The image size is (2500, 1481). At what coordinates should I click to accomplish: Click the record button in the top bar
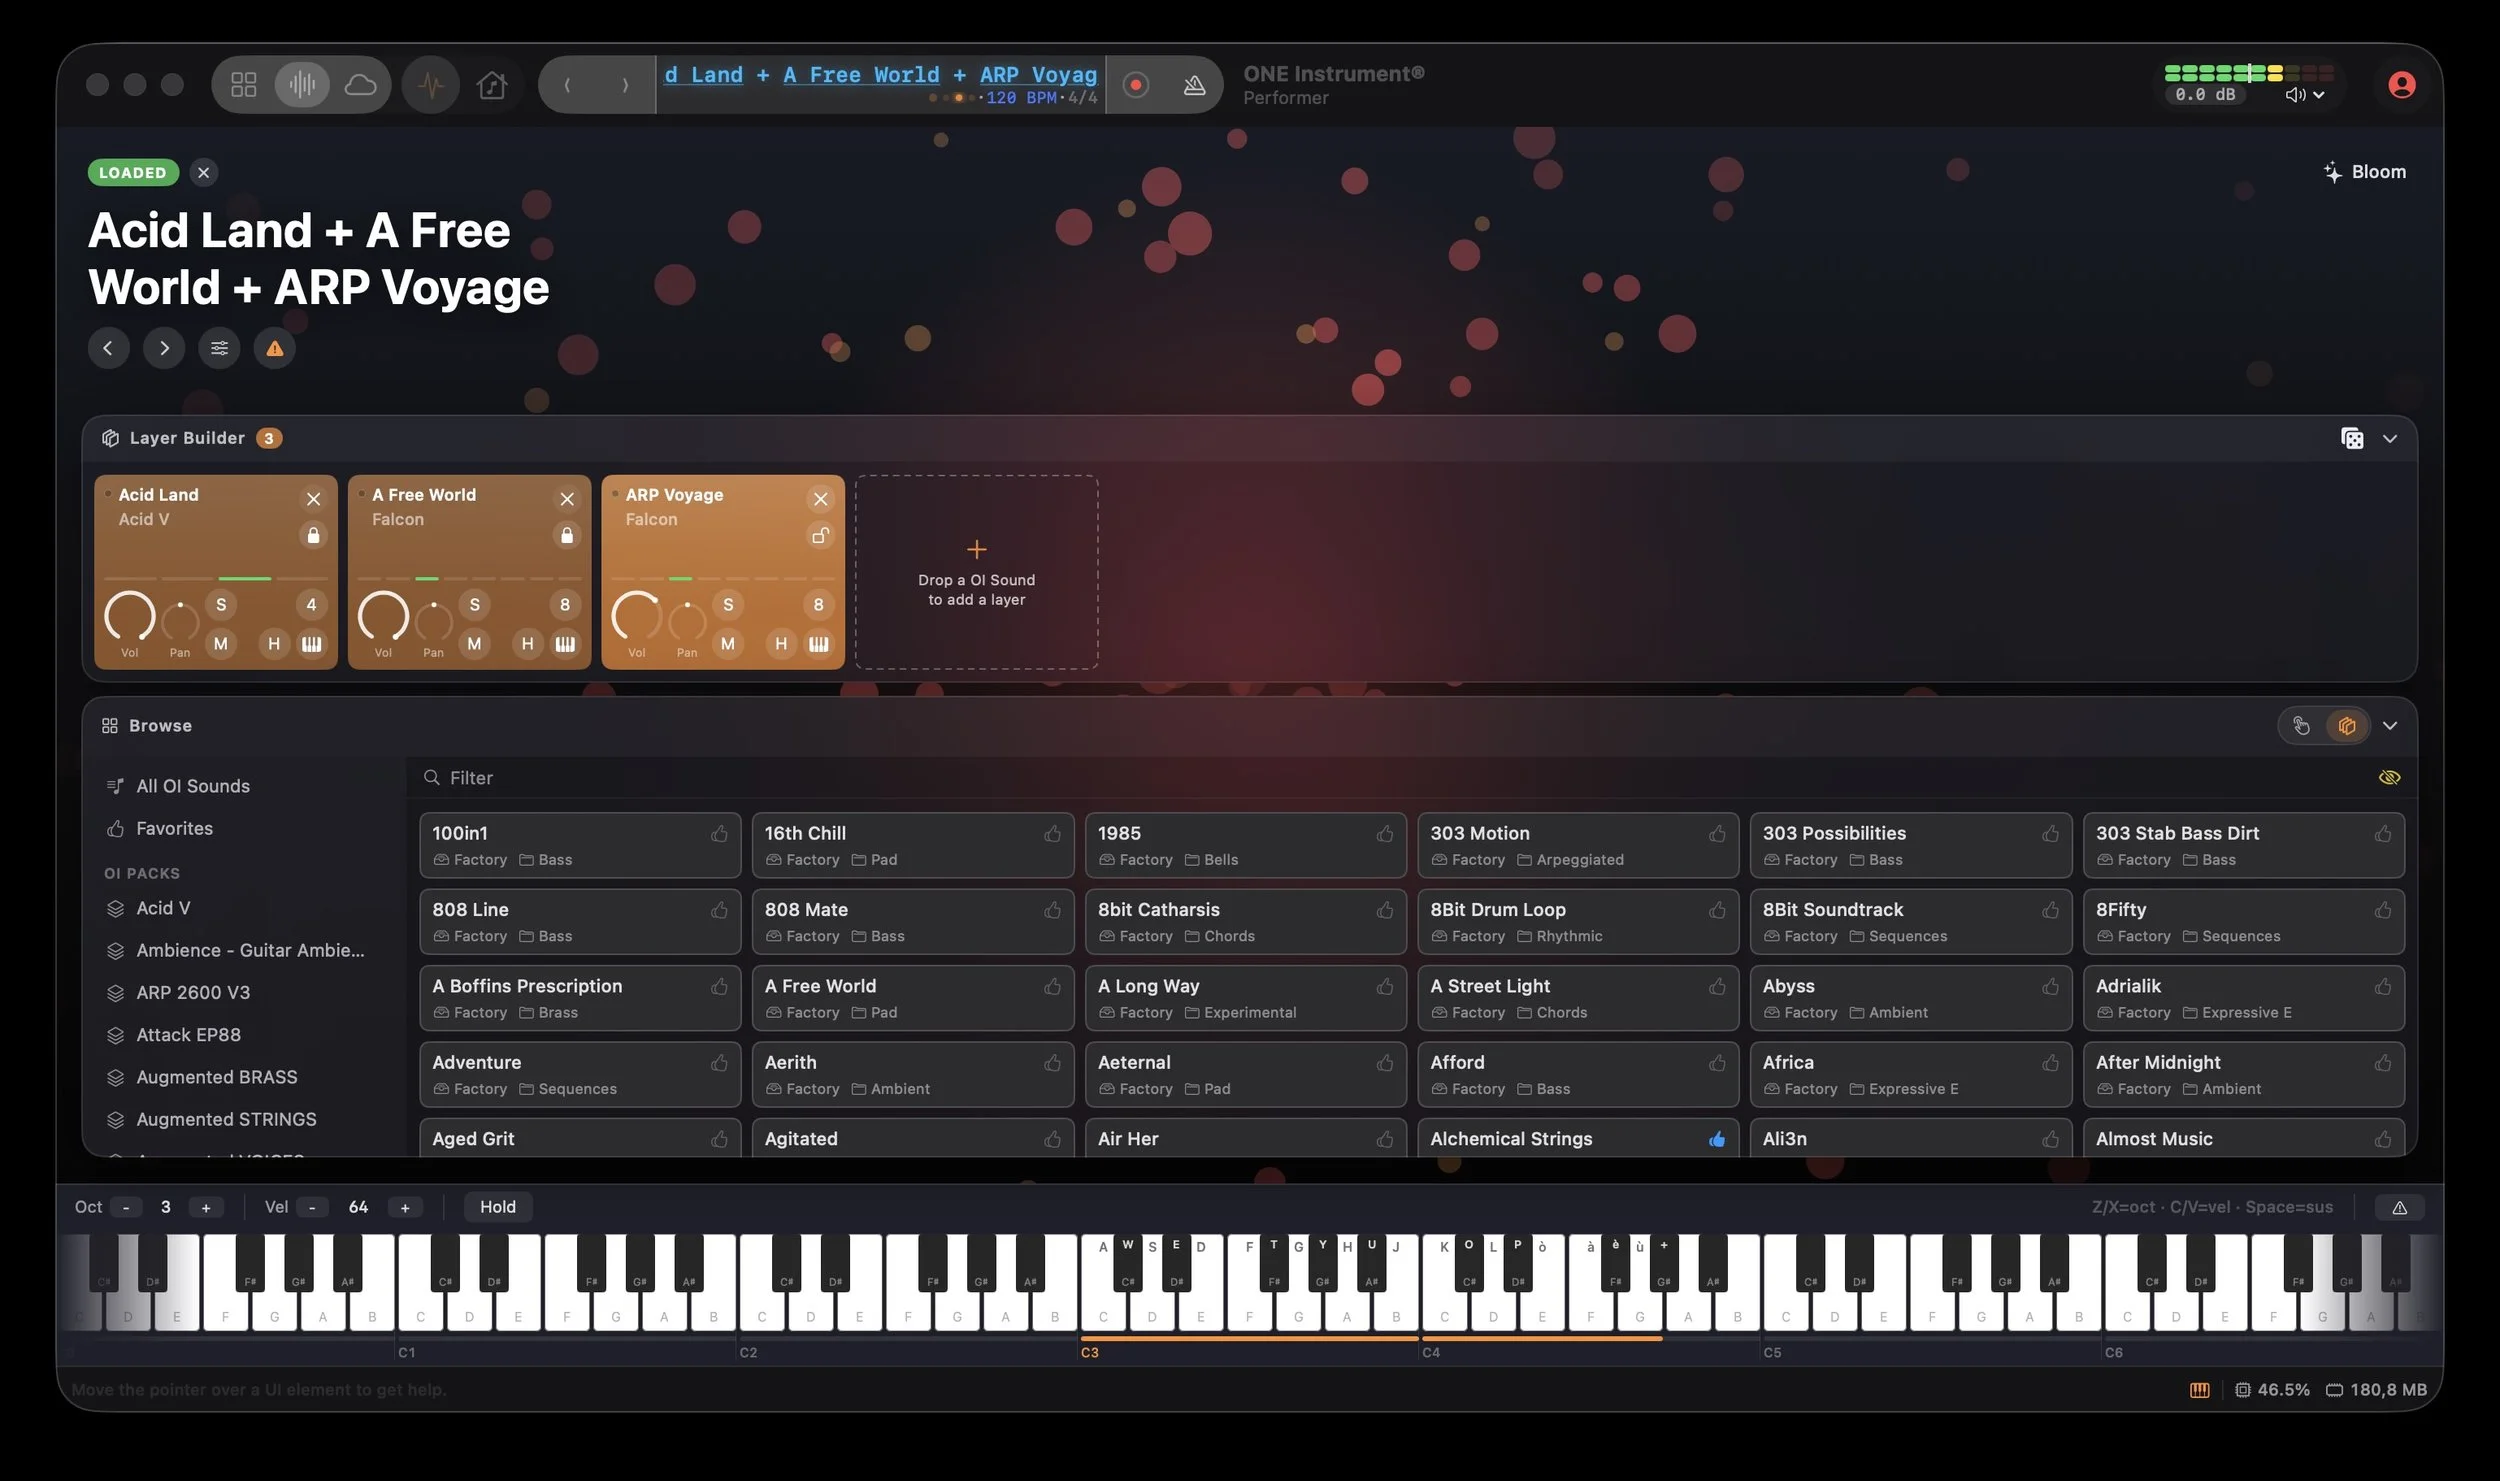(x=1135, y=85)
